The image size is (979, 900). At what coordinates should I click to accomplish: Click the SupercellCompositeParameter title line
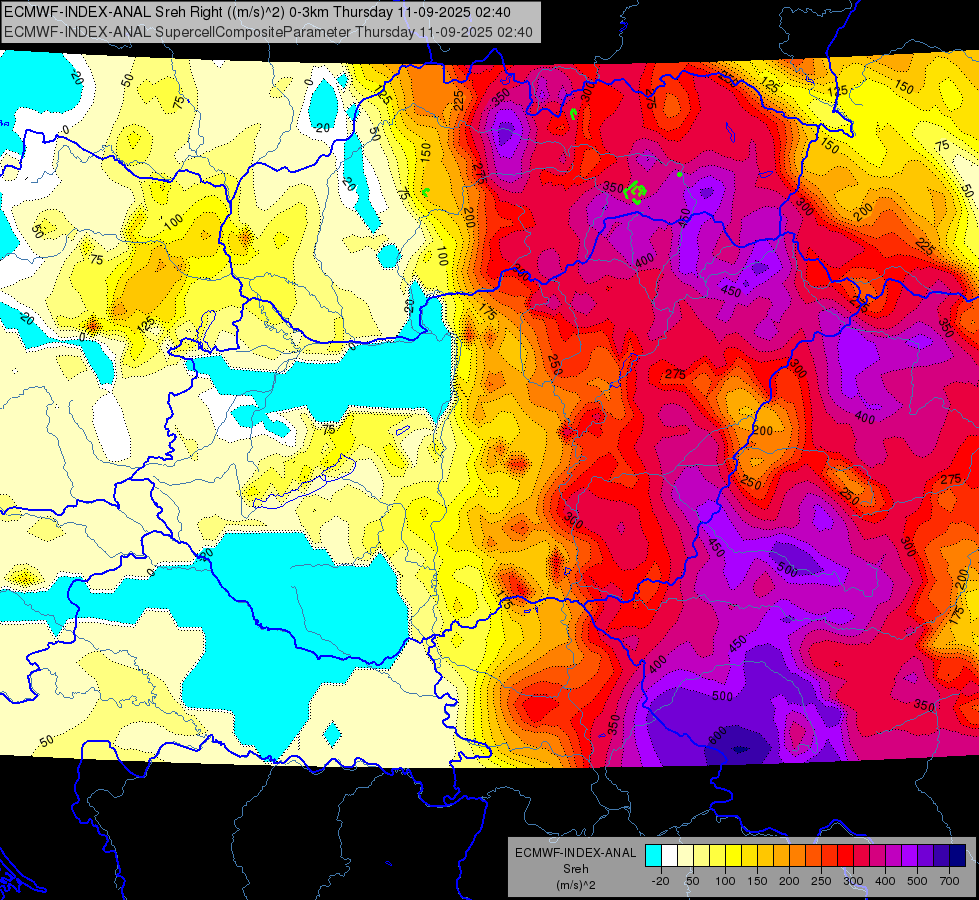(268, 32)
